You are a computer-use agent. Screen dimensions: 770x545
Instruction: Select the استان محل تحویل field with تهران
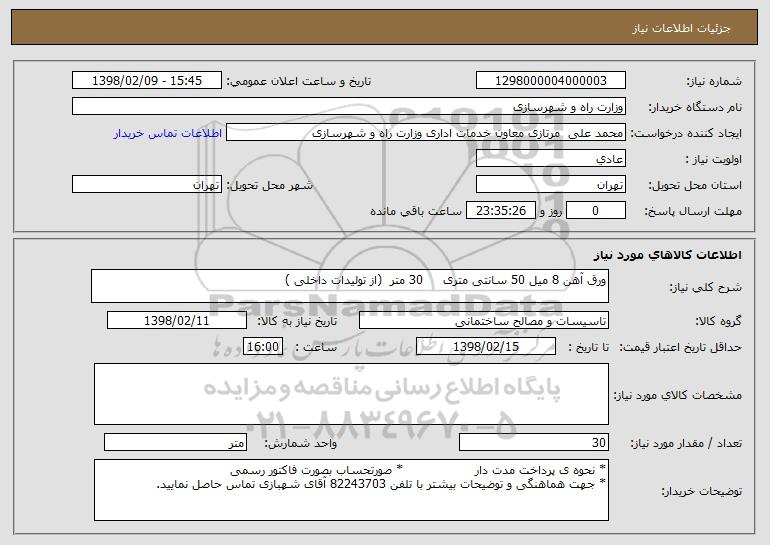tap(550, 185)
